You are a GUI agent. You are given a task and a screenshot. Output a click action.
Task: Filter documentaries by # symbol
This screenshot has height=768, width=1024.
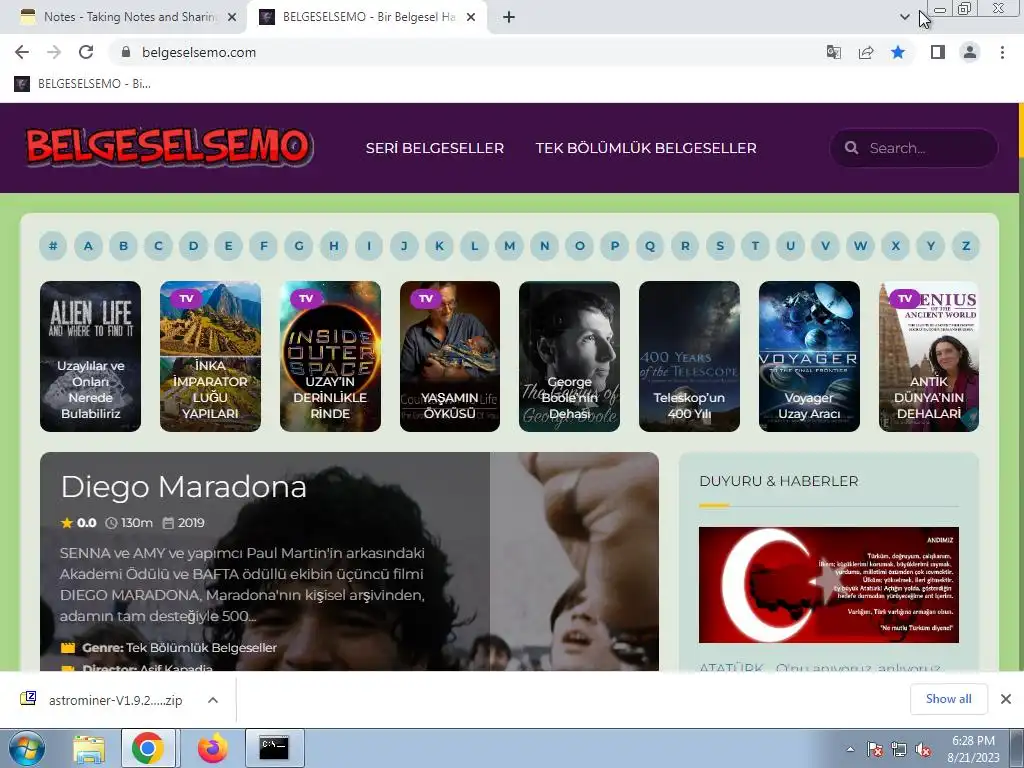53,246
